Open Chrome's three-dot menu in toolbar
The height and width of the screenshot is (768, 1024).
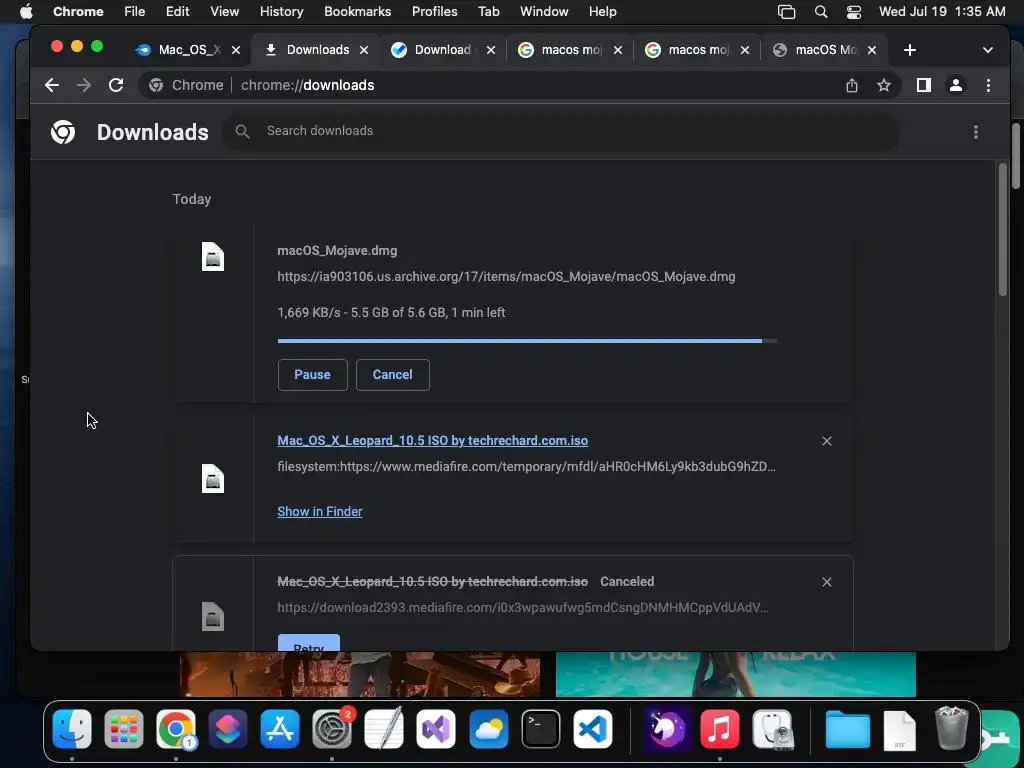tap(988, 85)
